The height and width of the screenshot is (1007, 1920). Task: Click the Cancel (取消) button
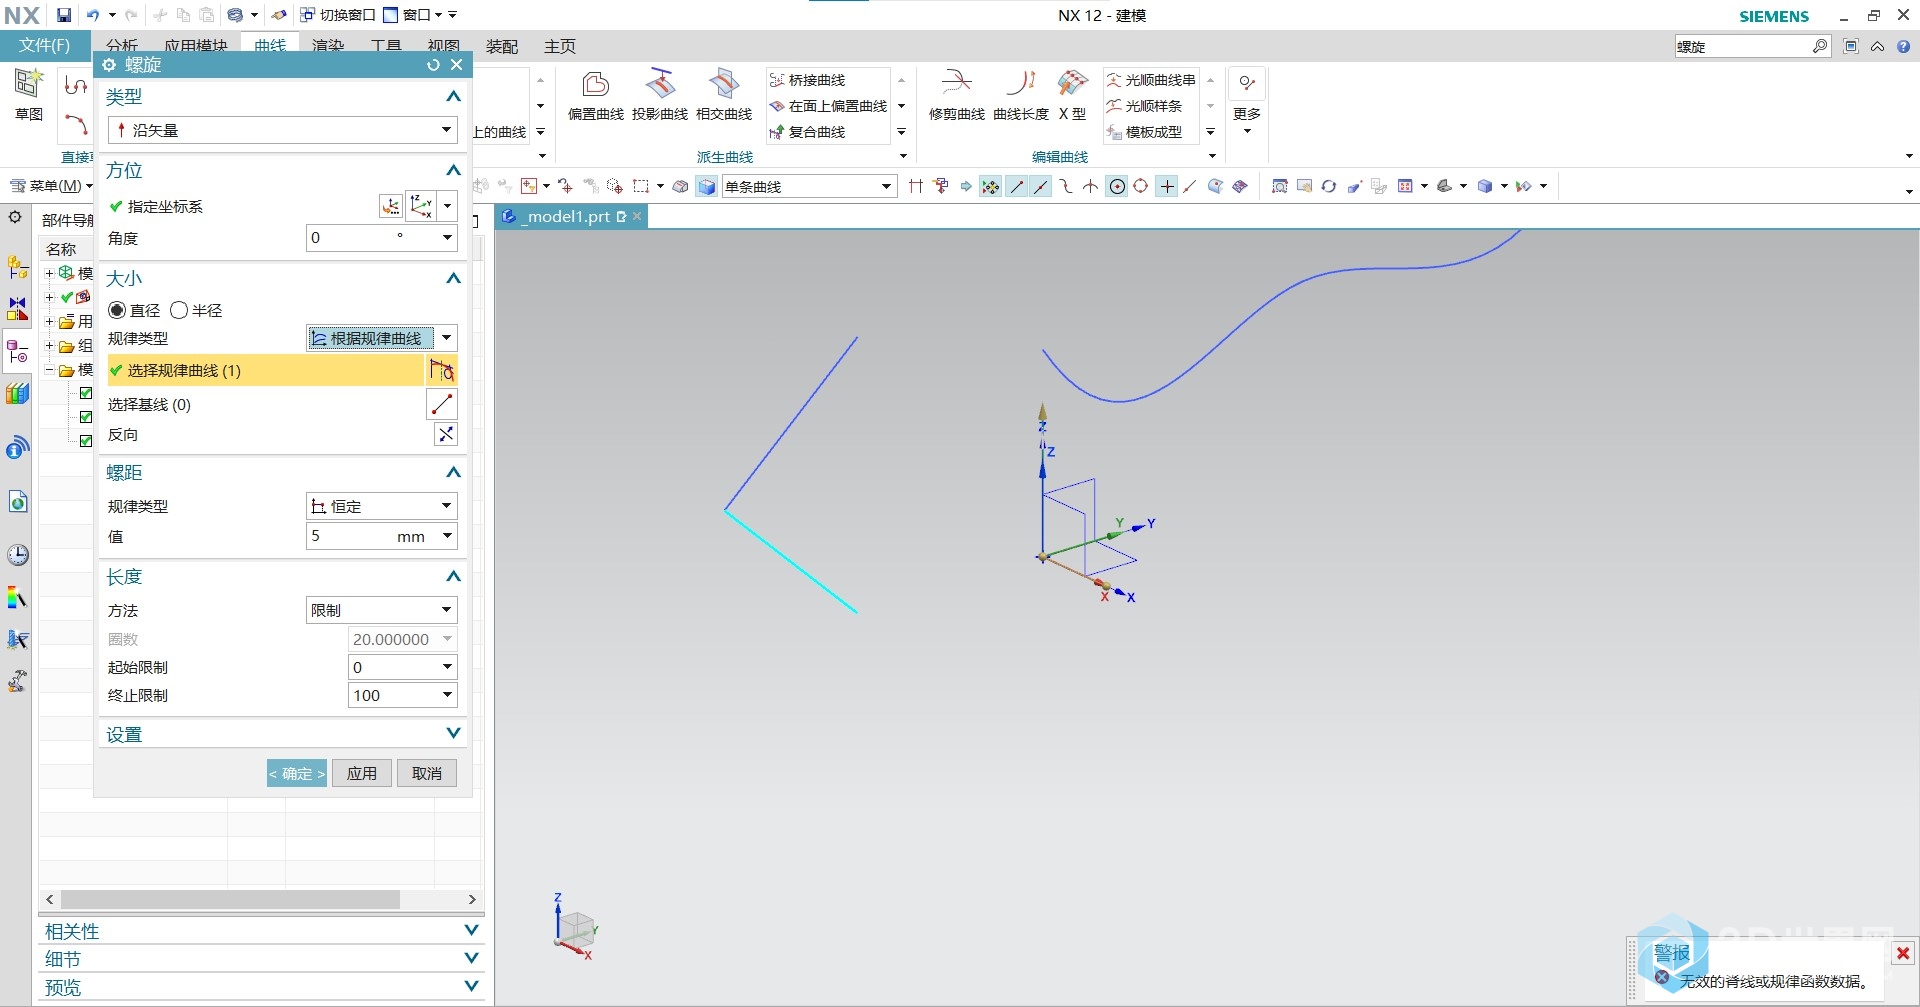pos(427,773)
